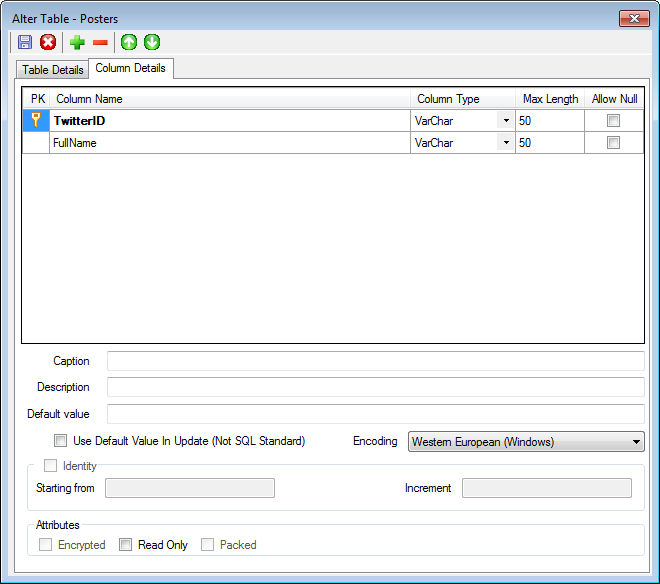Check the Identity checkbox
The image size is (660, 584).
click(51, 465)
